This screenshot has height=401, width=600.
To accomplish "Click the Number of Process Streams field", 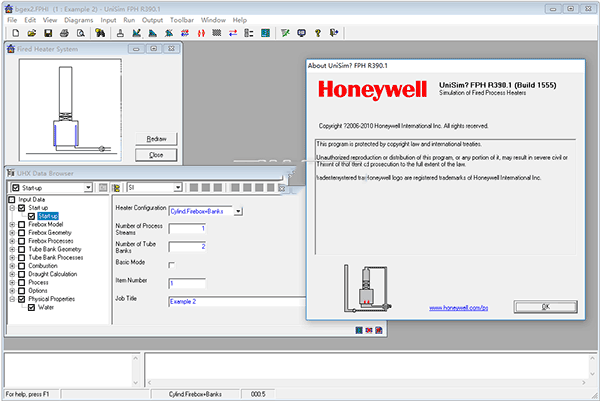I will 187,228.
